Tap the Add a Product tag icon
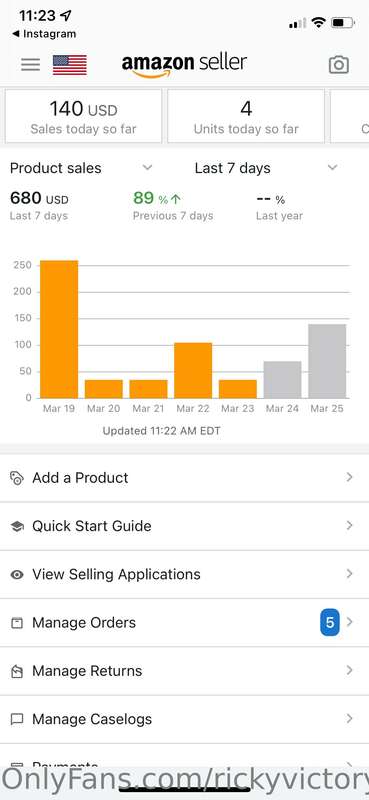 (17, 478)
